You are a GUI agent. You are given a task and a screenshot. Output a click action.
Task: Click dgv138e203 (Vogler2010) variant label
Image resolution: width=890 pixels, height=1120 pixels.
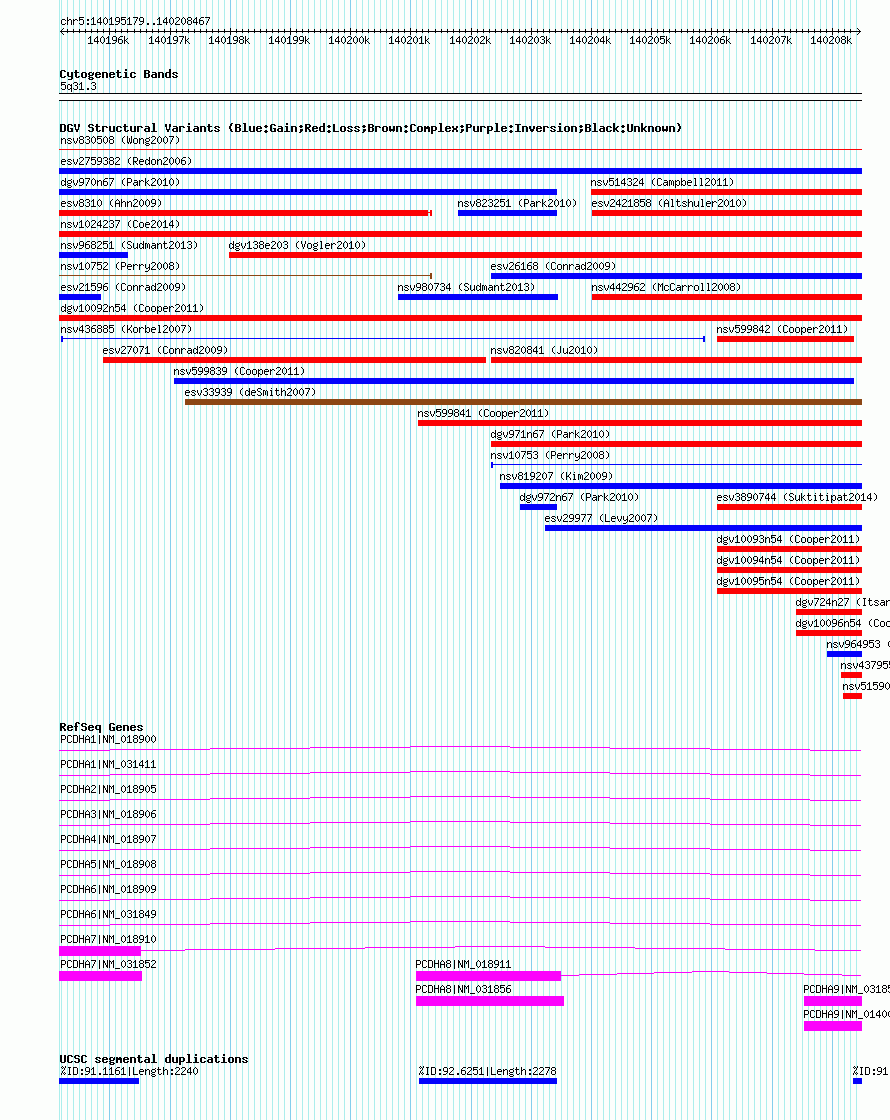(297, 245)
